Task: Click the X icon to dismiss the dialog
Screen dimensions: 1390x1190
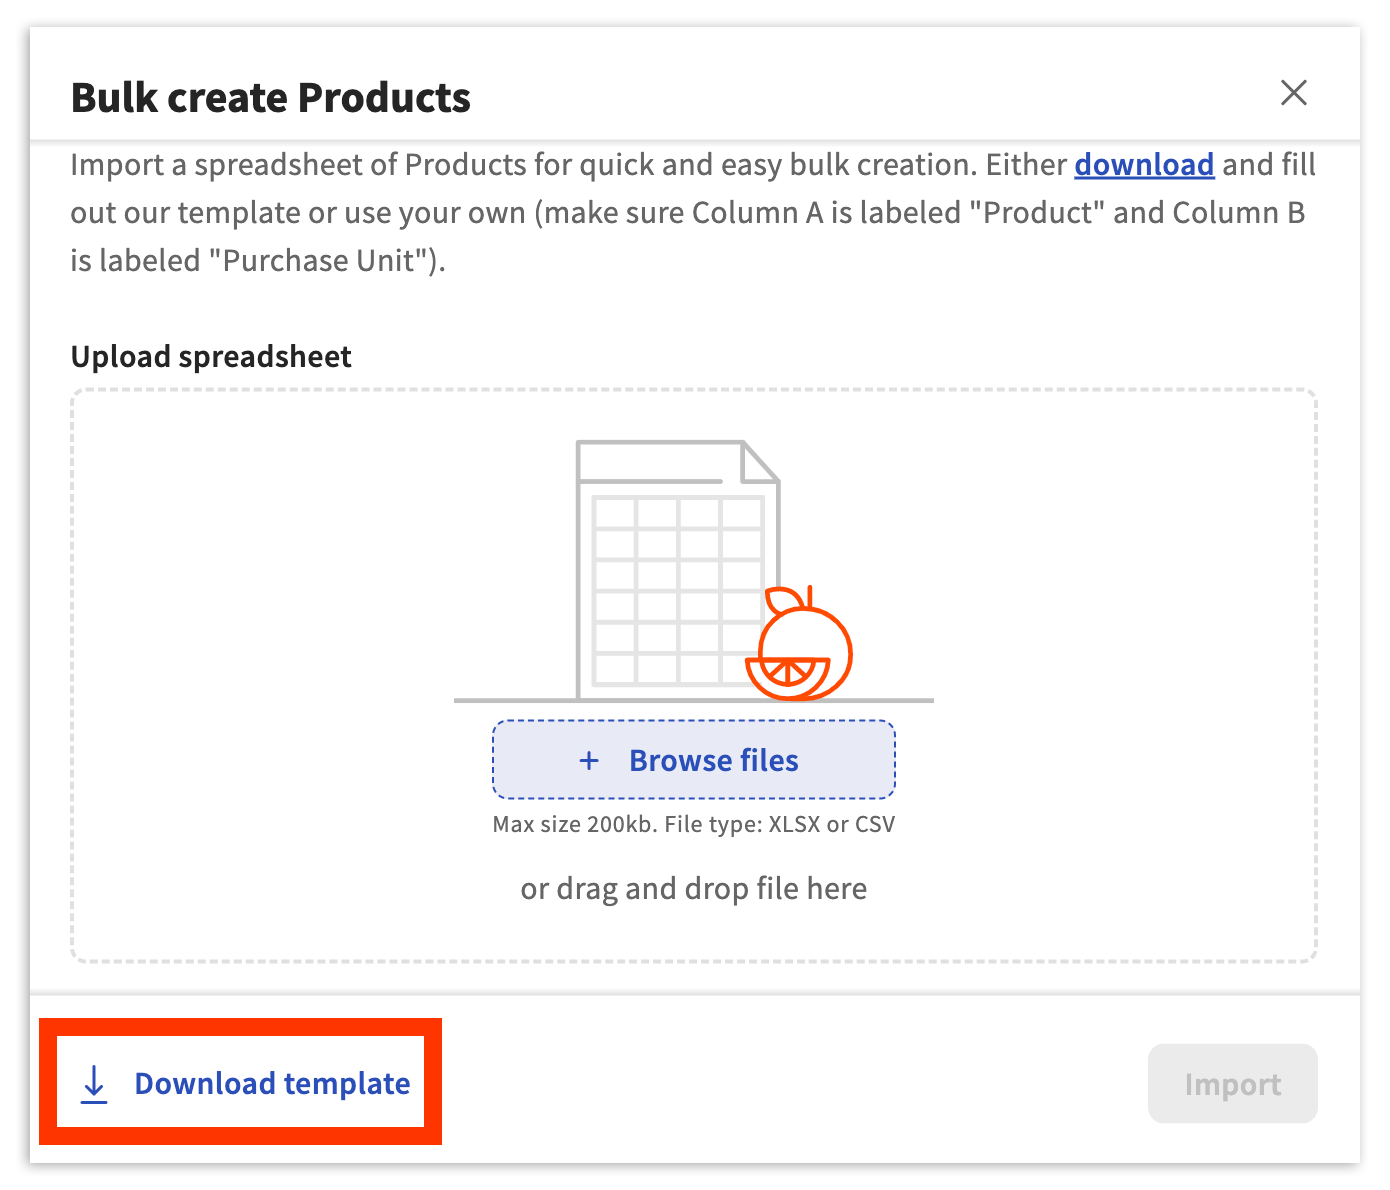Action: pos(1294,93)
